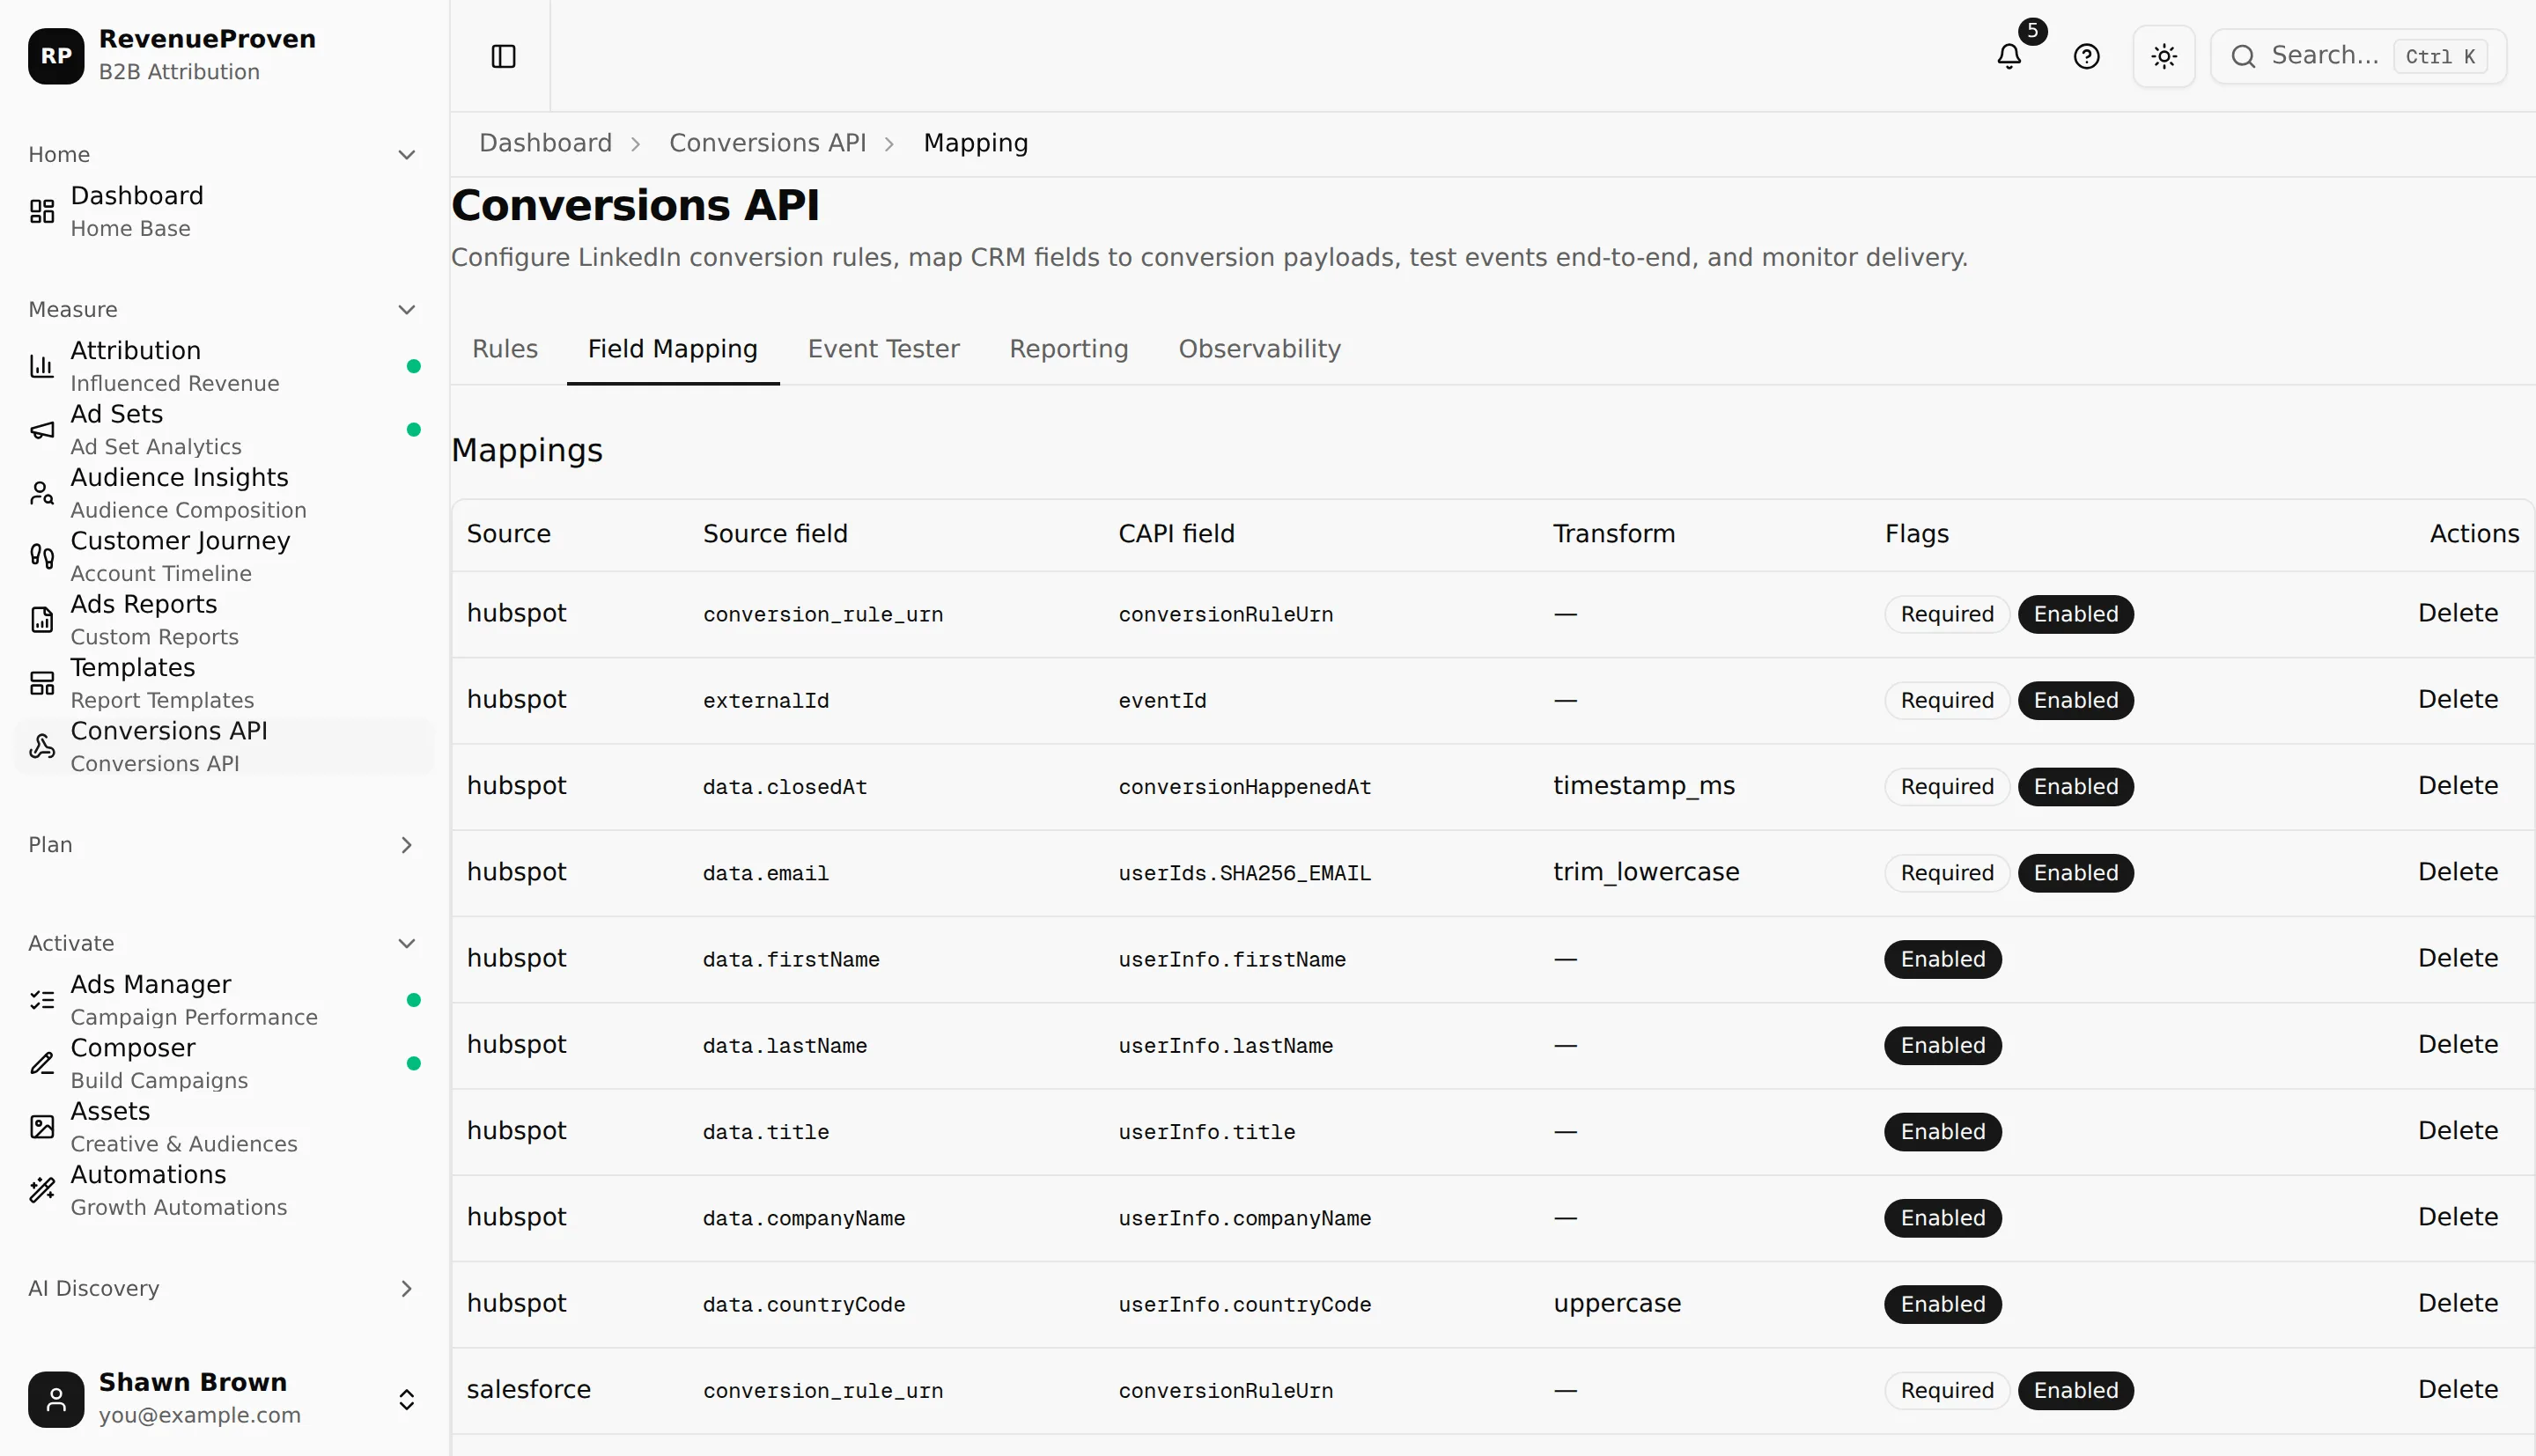
Task: Click Enabled badge on data.firstName row
Action: [1943, 959]
